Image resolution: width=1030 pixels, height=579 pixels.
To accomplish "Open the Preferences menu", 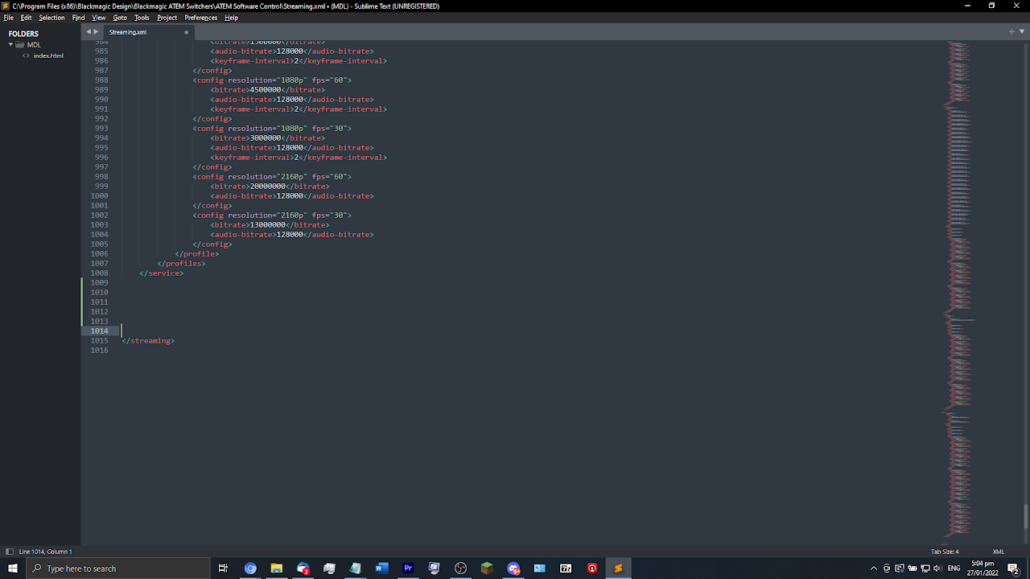I will 200,17.
